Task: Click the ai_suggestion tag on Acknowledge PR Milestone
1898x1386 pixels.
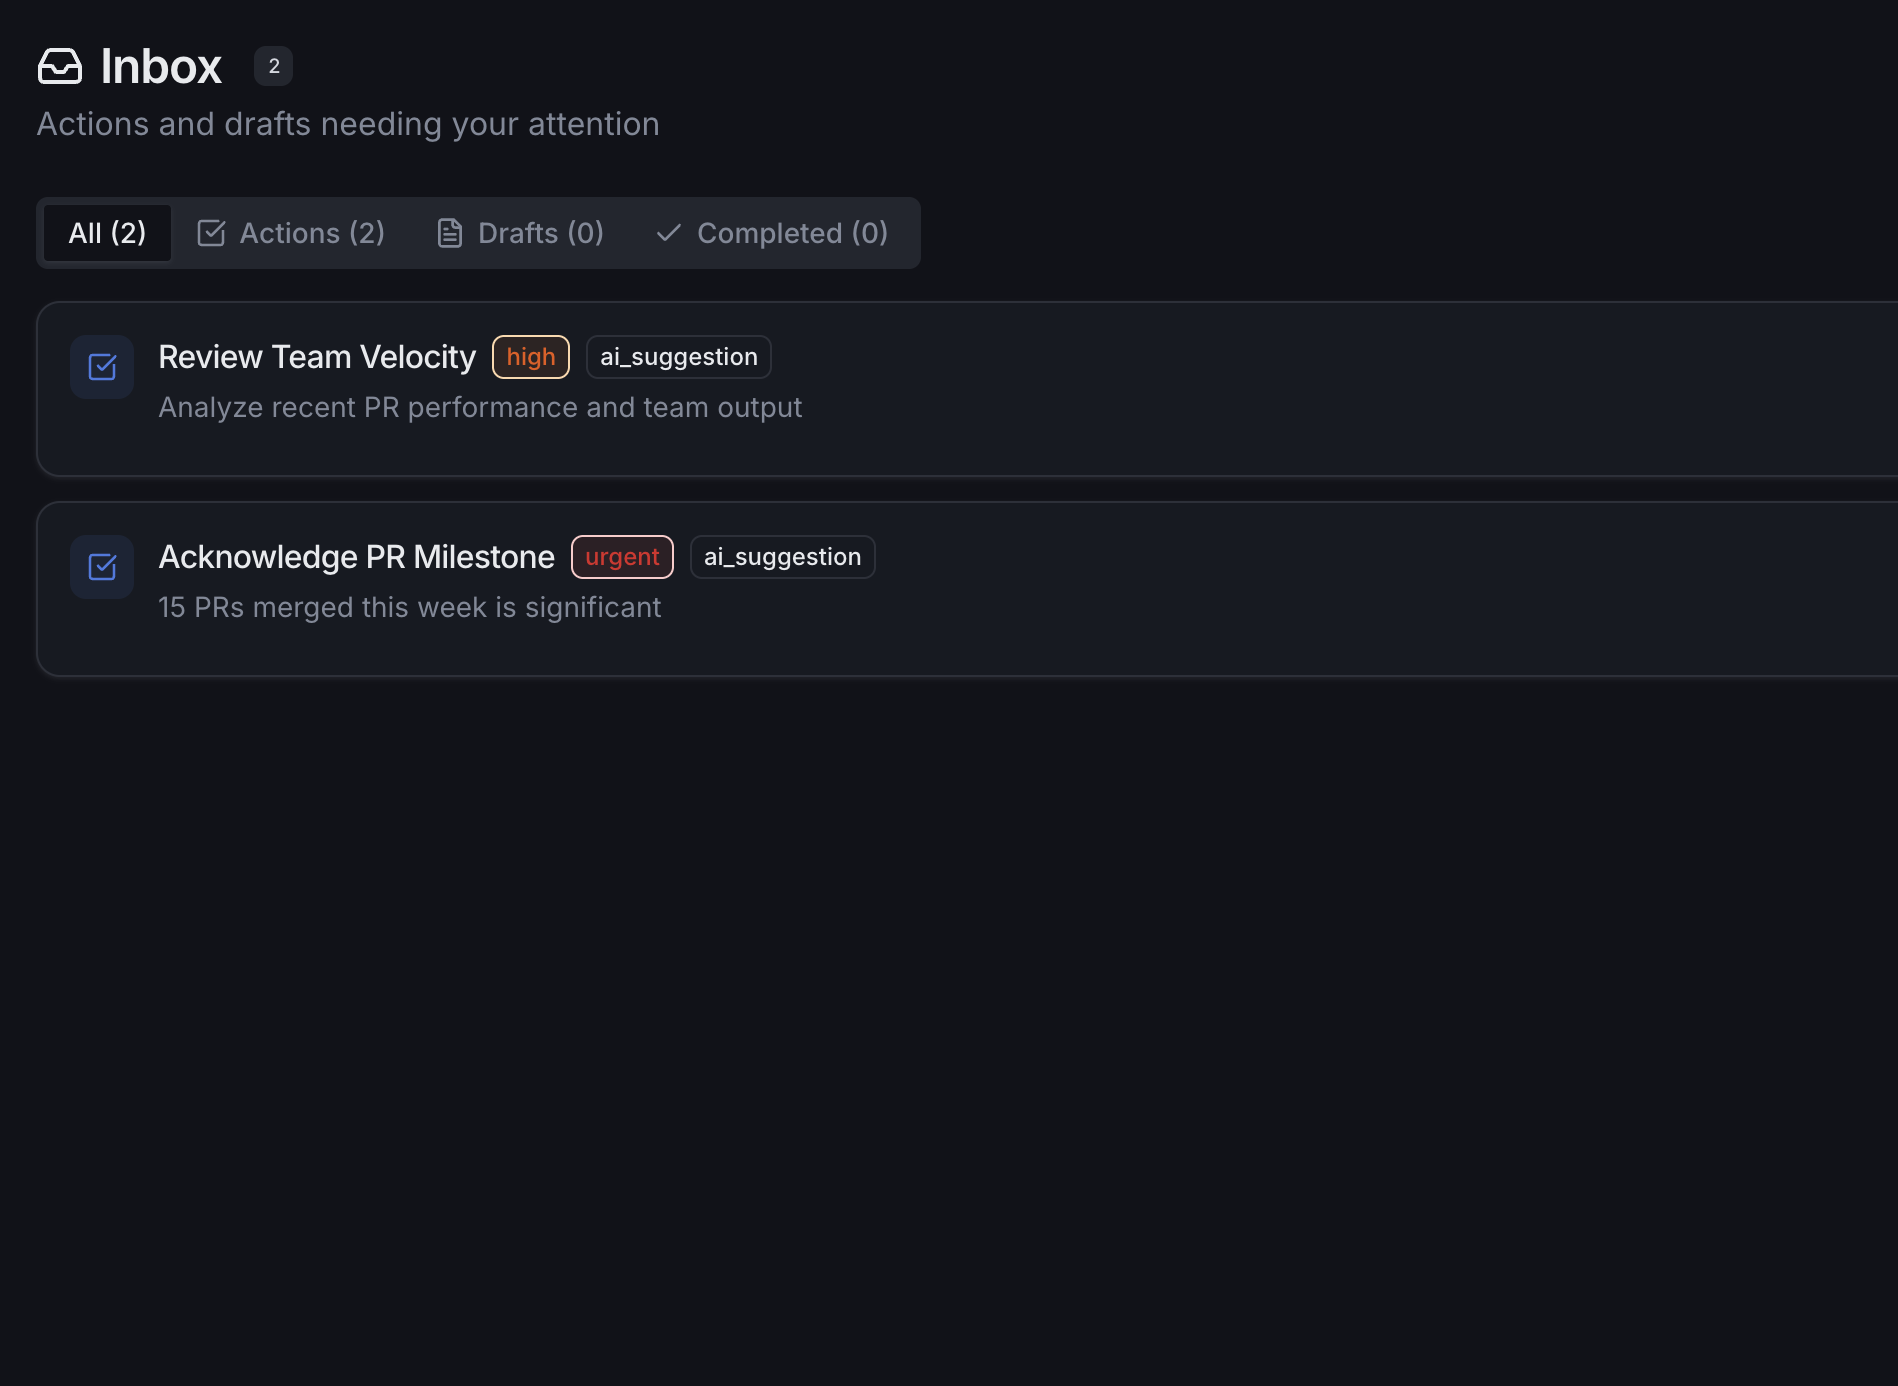Action: click(x=782, y=556)
